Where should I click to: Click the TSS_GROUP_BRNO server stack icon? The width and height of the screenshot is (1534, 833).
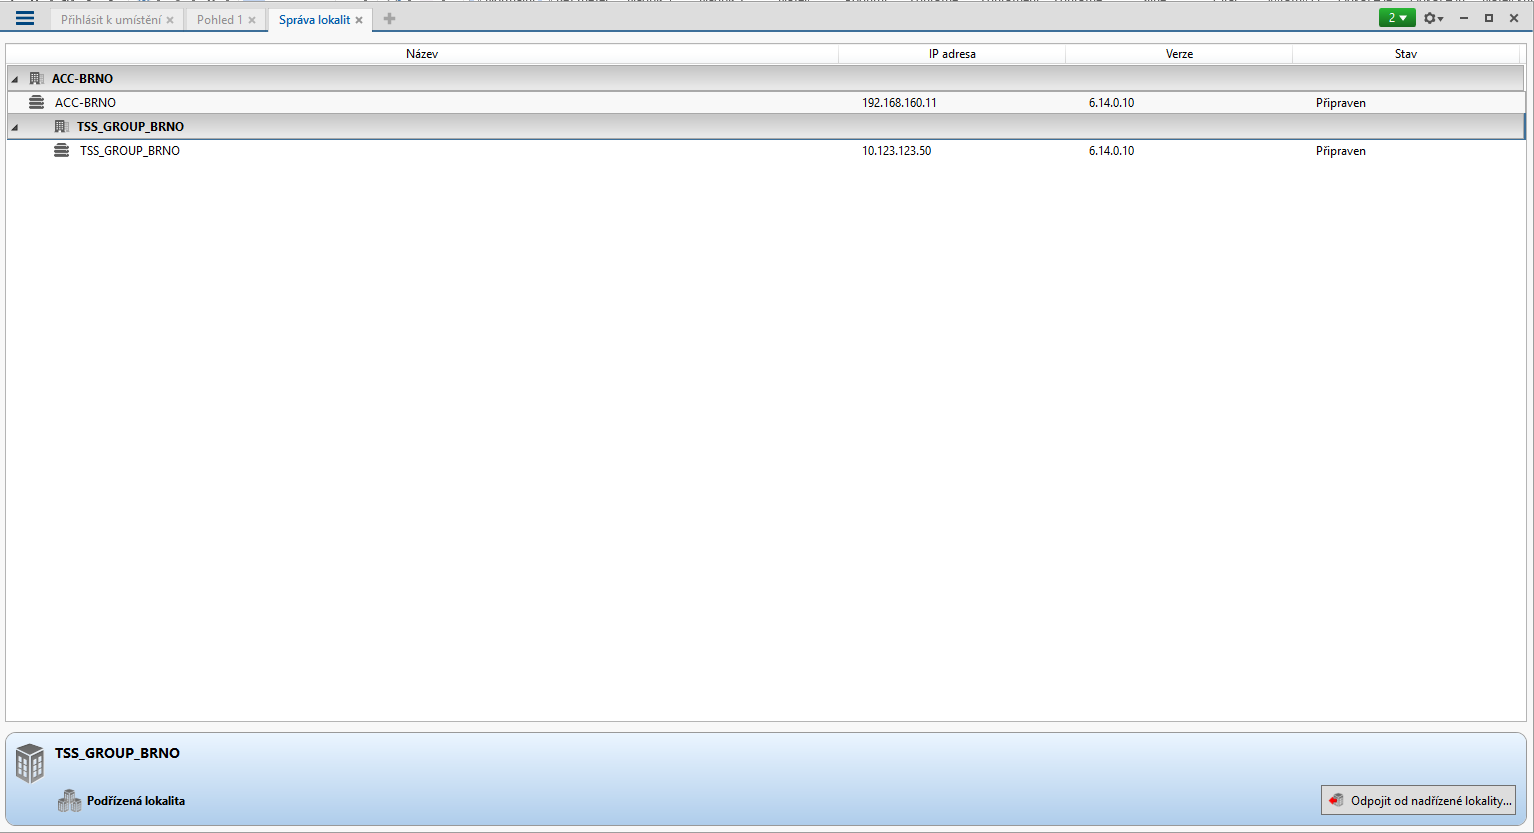coord(62,151)
